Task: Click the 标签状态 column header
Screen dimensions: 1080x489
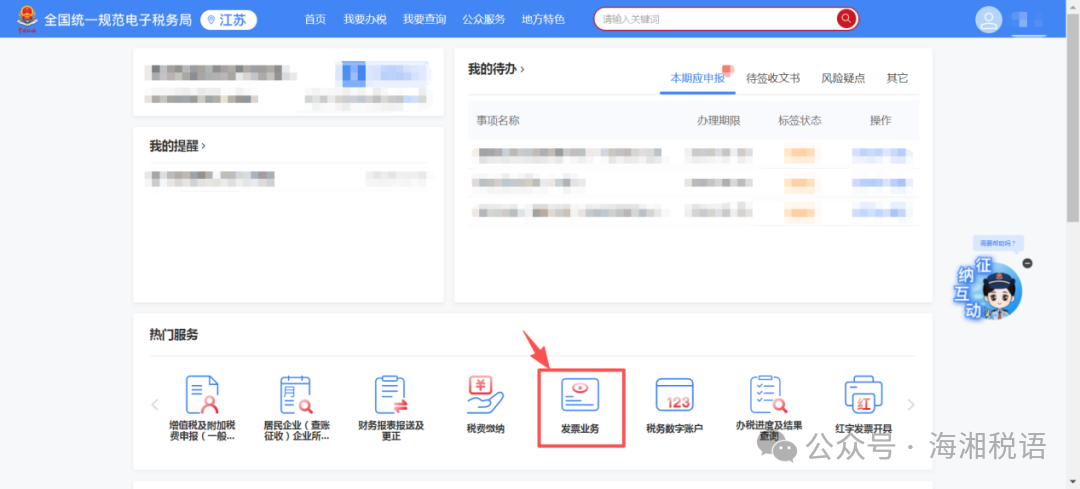Action: (x=800, y=121)
